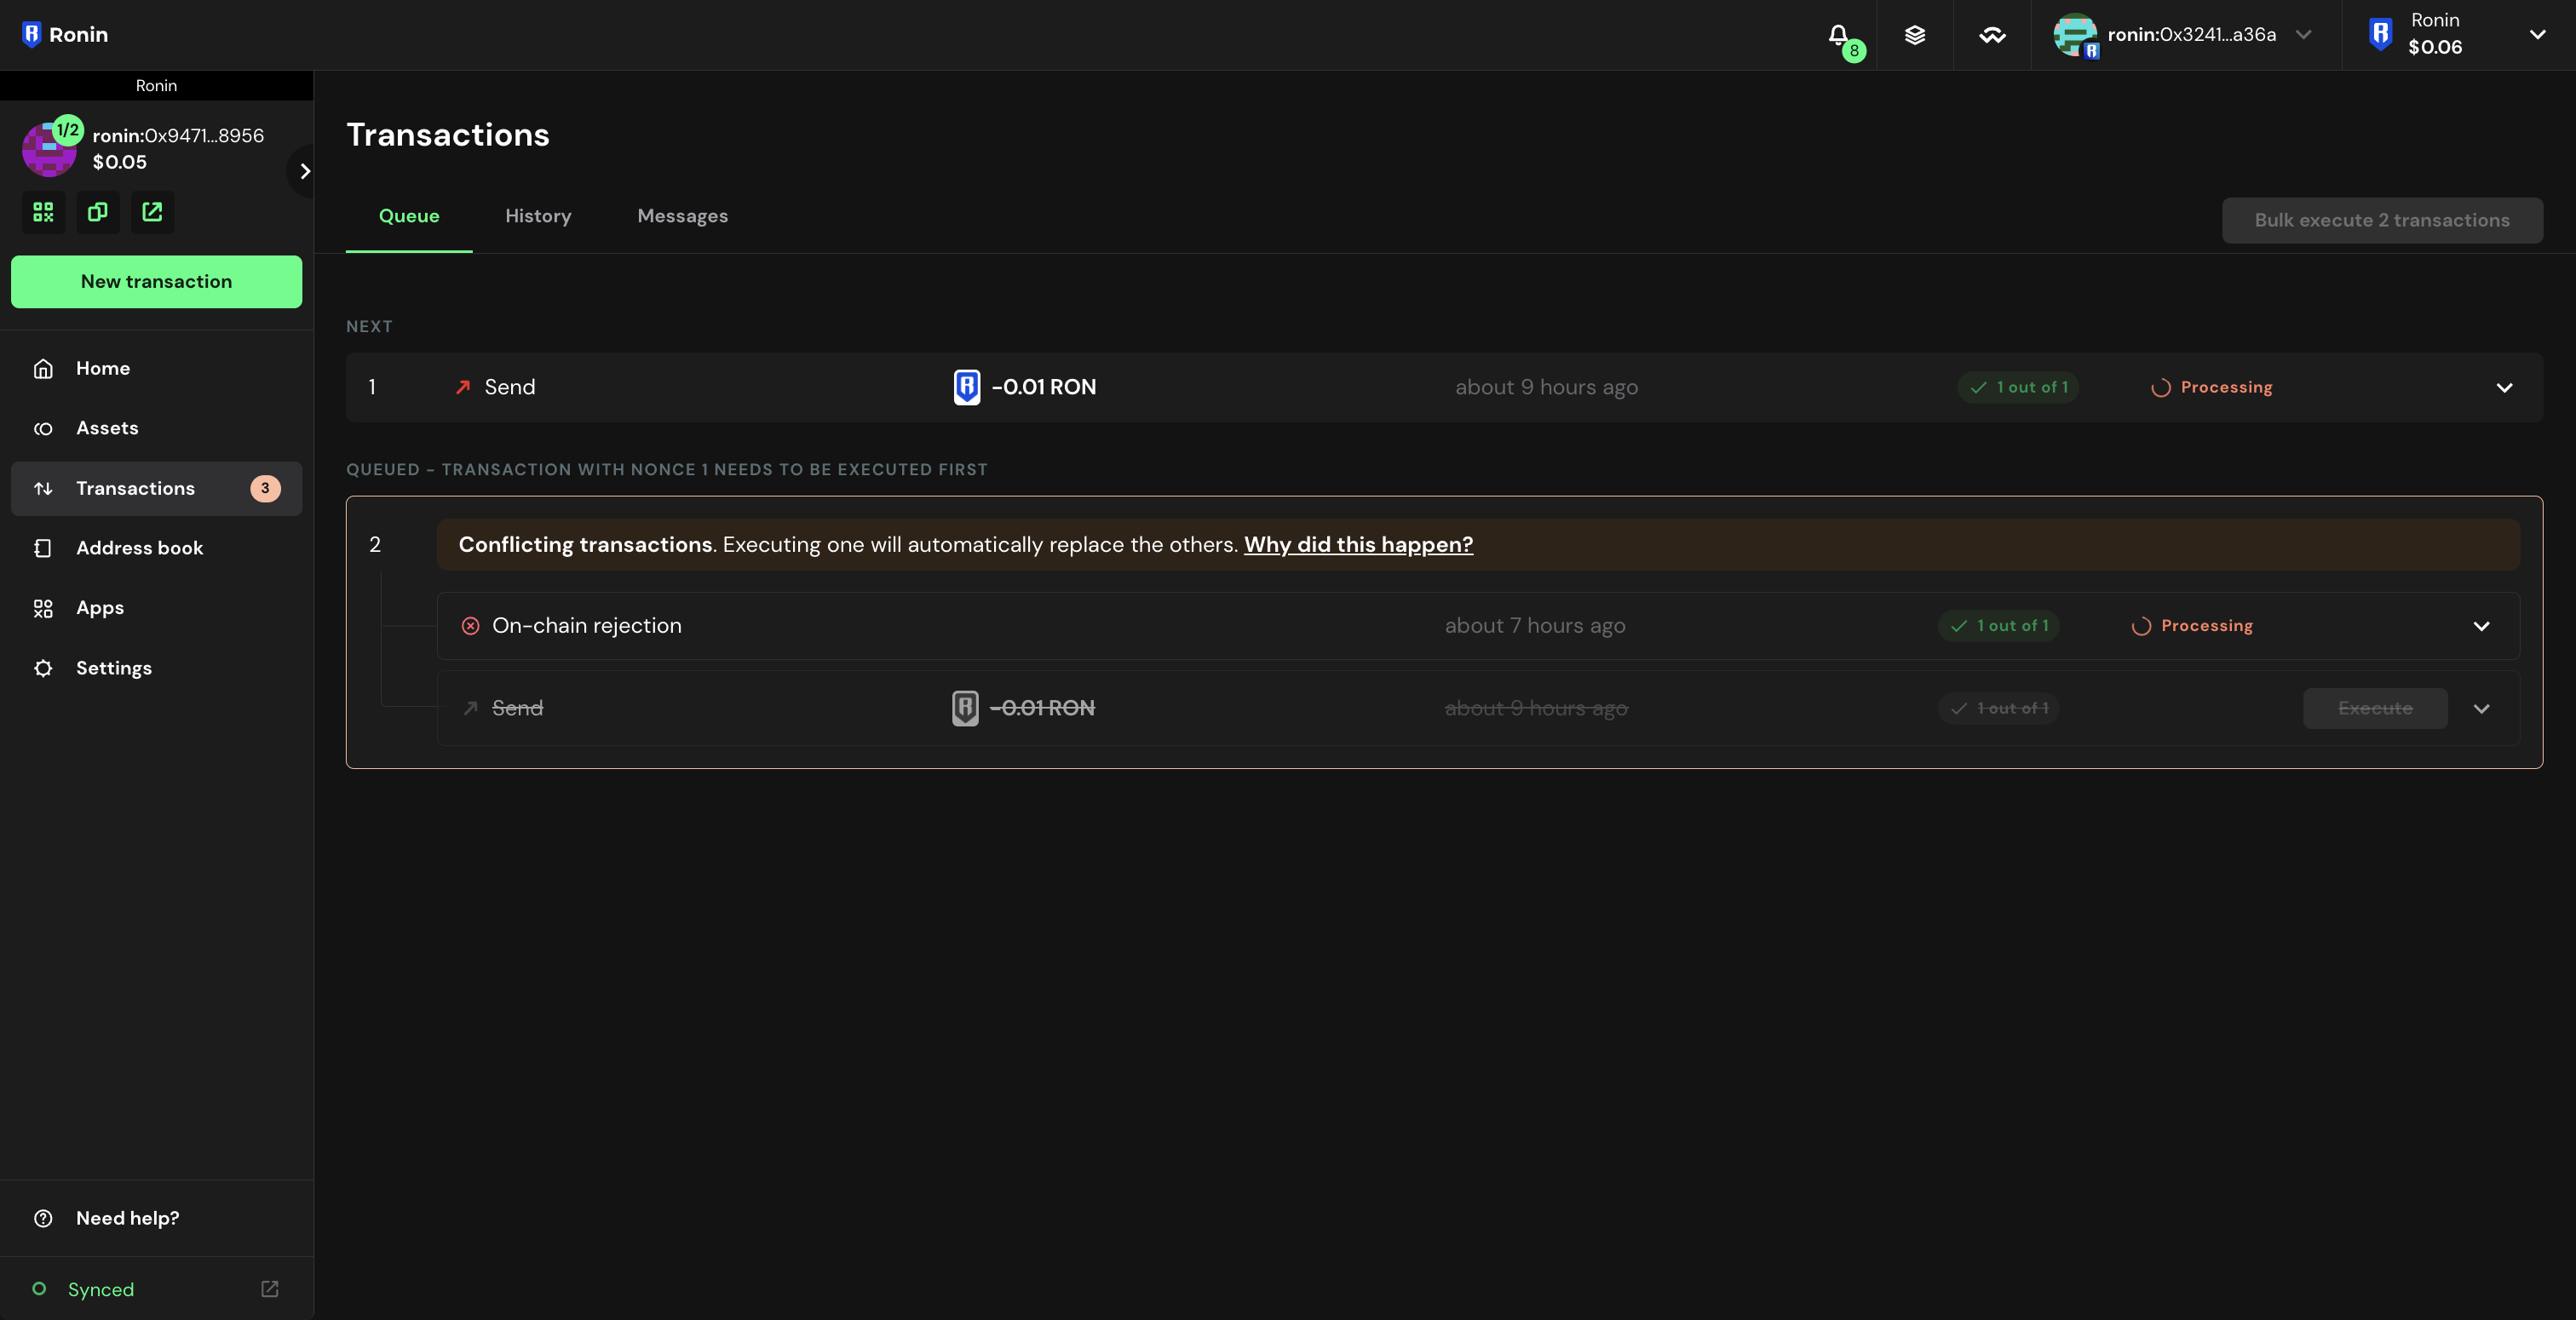
Task: Click the red Send arrow icon in row 1
Action: (x=462, y=387)
